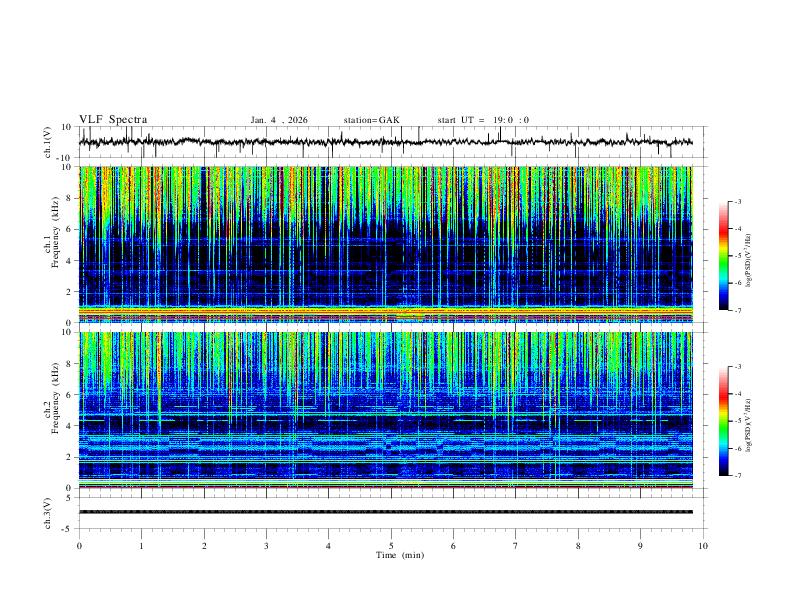Click the "ch.1(V)" axis label

[x=48, y=142]
